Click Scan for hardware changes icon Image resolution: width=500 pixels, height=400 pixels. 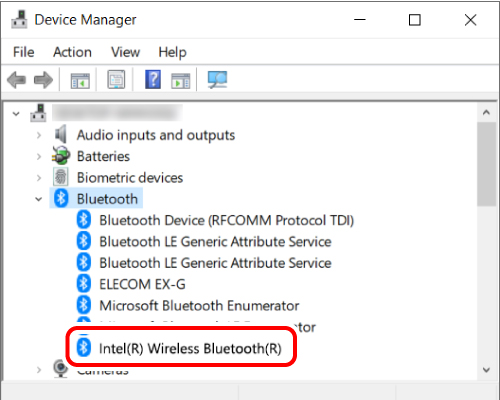tap(217, 80)
